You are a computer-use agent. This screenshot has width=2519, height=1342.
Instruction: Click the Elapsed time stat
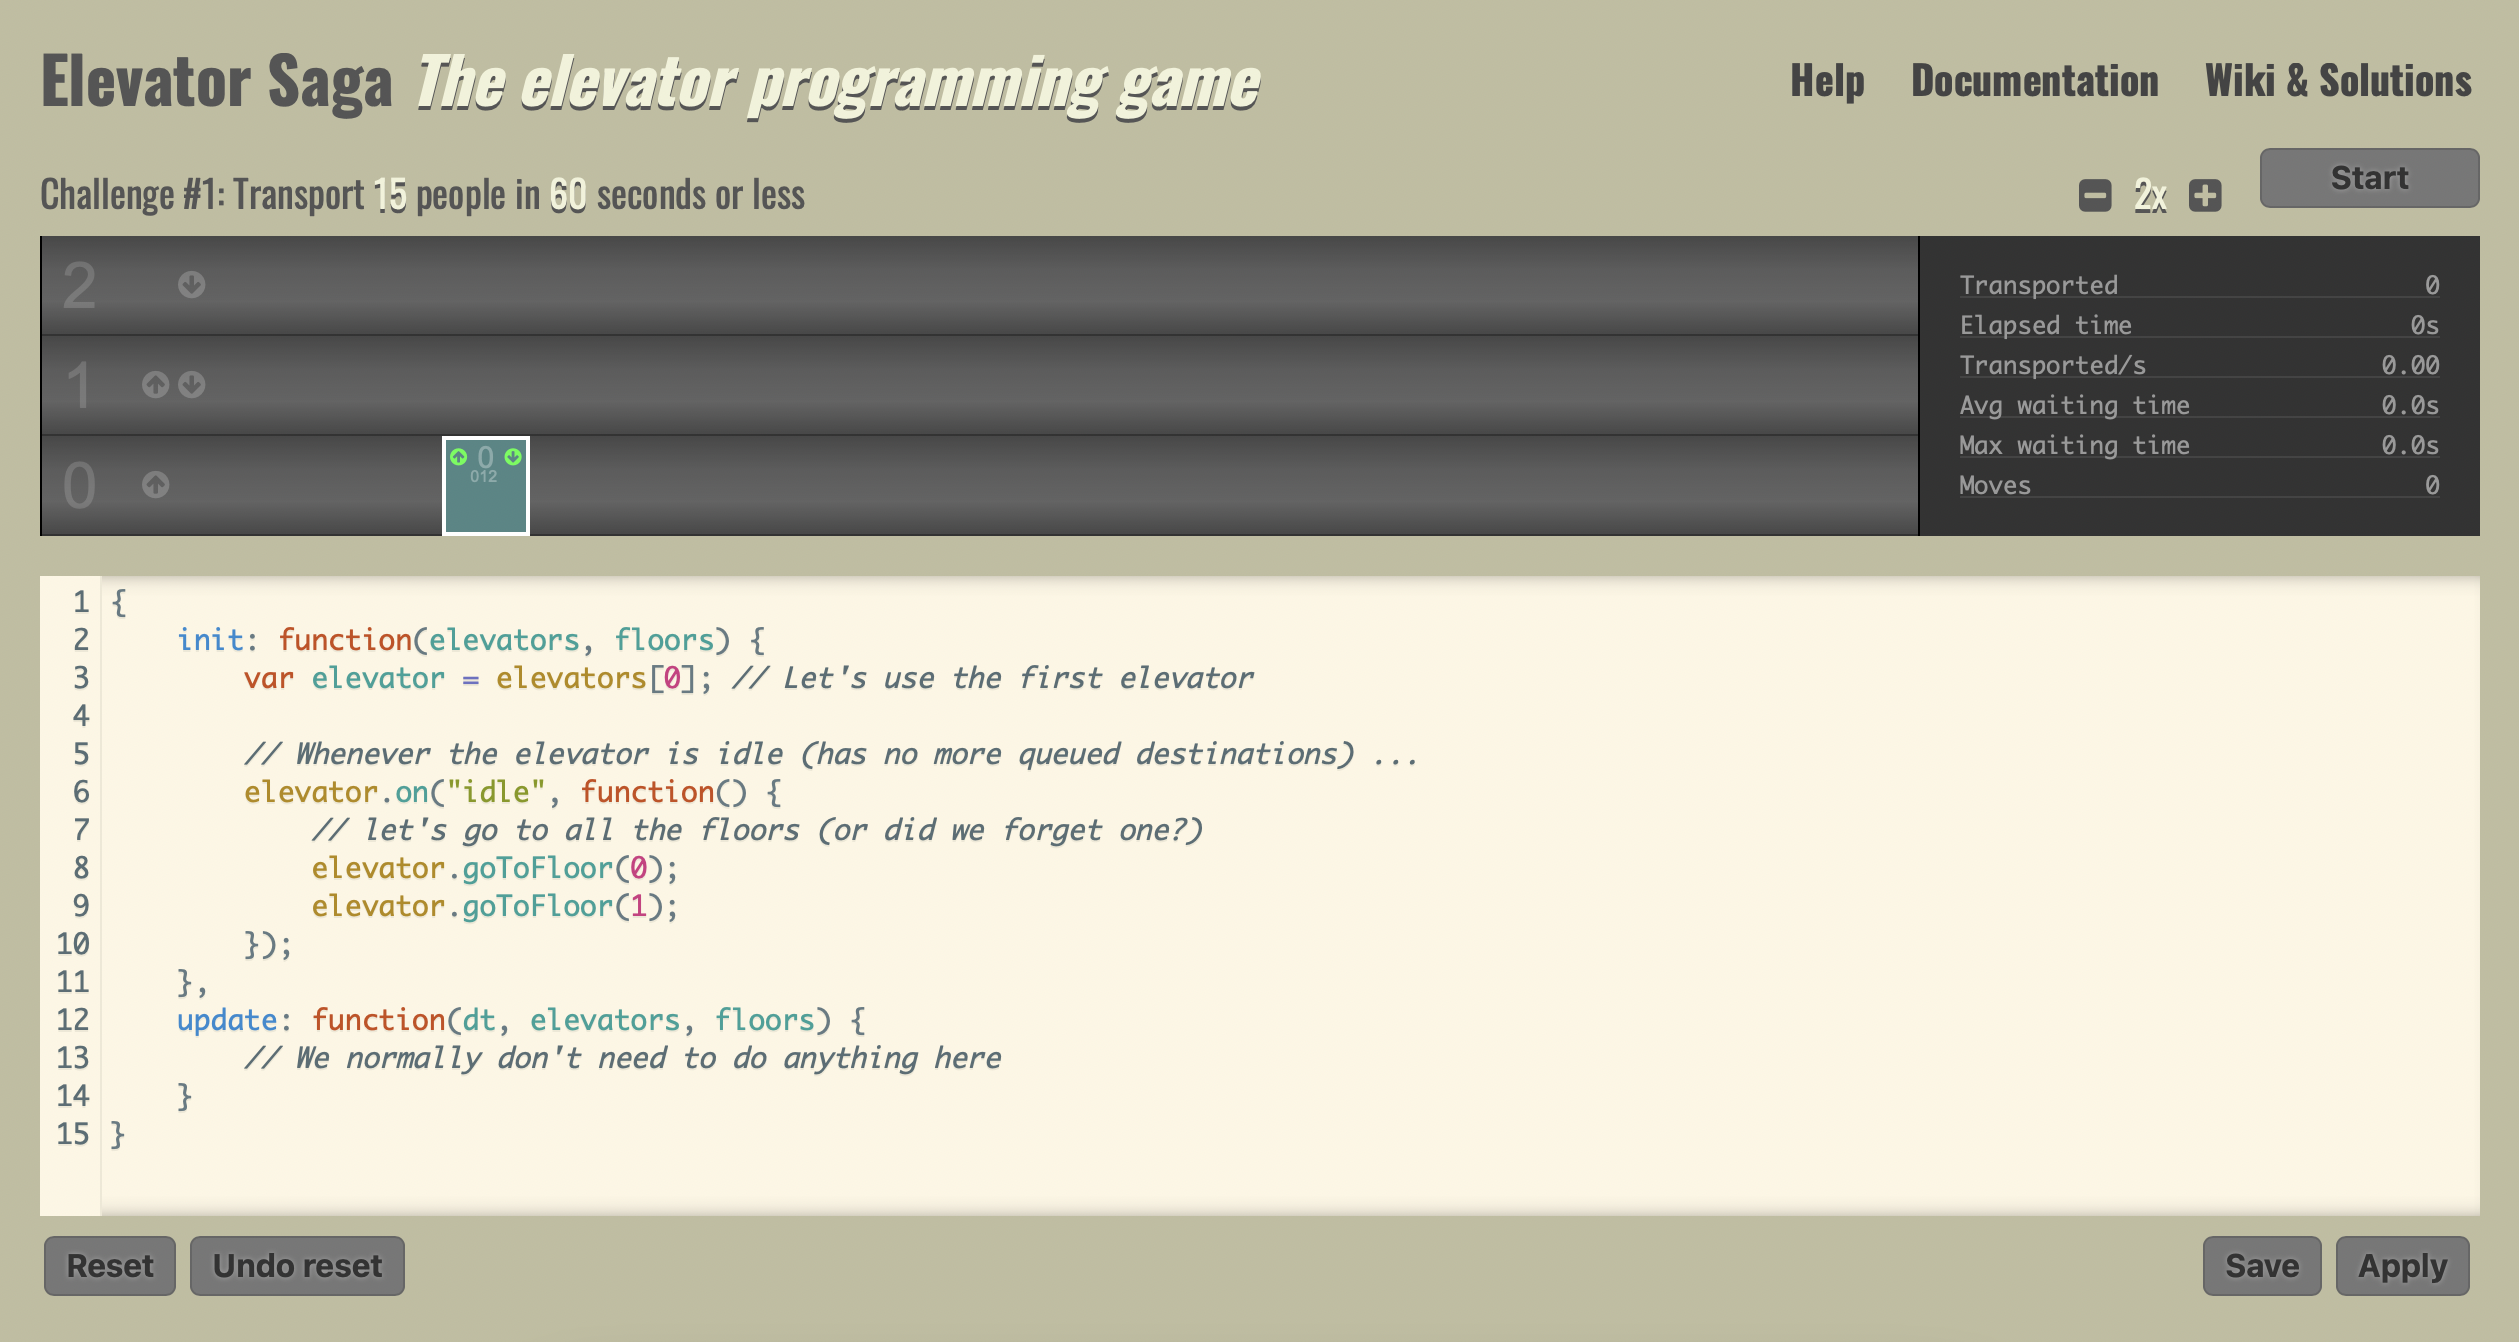point(2199,325)
